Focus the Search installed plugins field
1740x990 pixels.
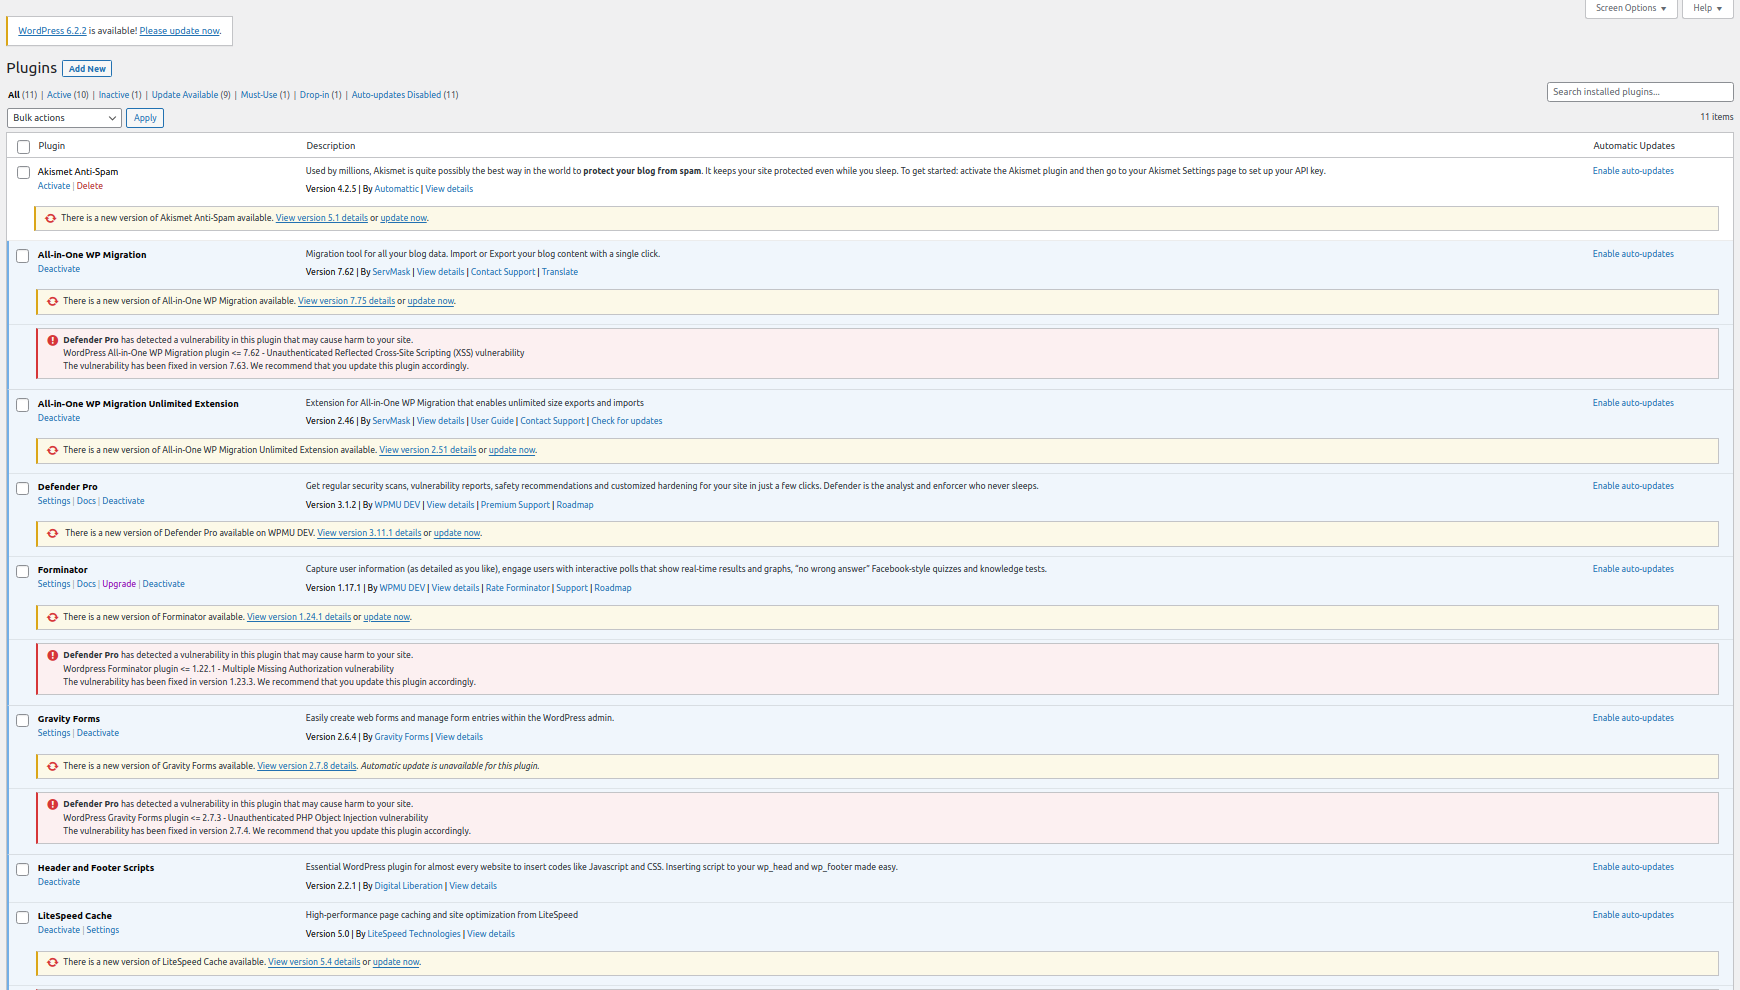point(1639,92)
